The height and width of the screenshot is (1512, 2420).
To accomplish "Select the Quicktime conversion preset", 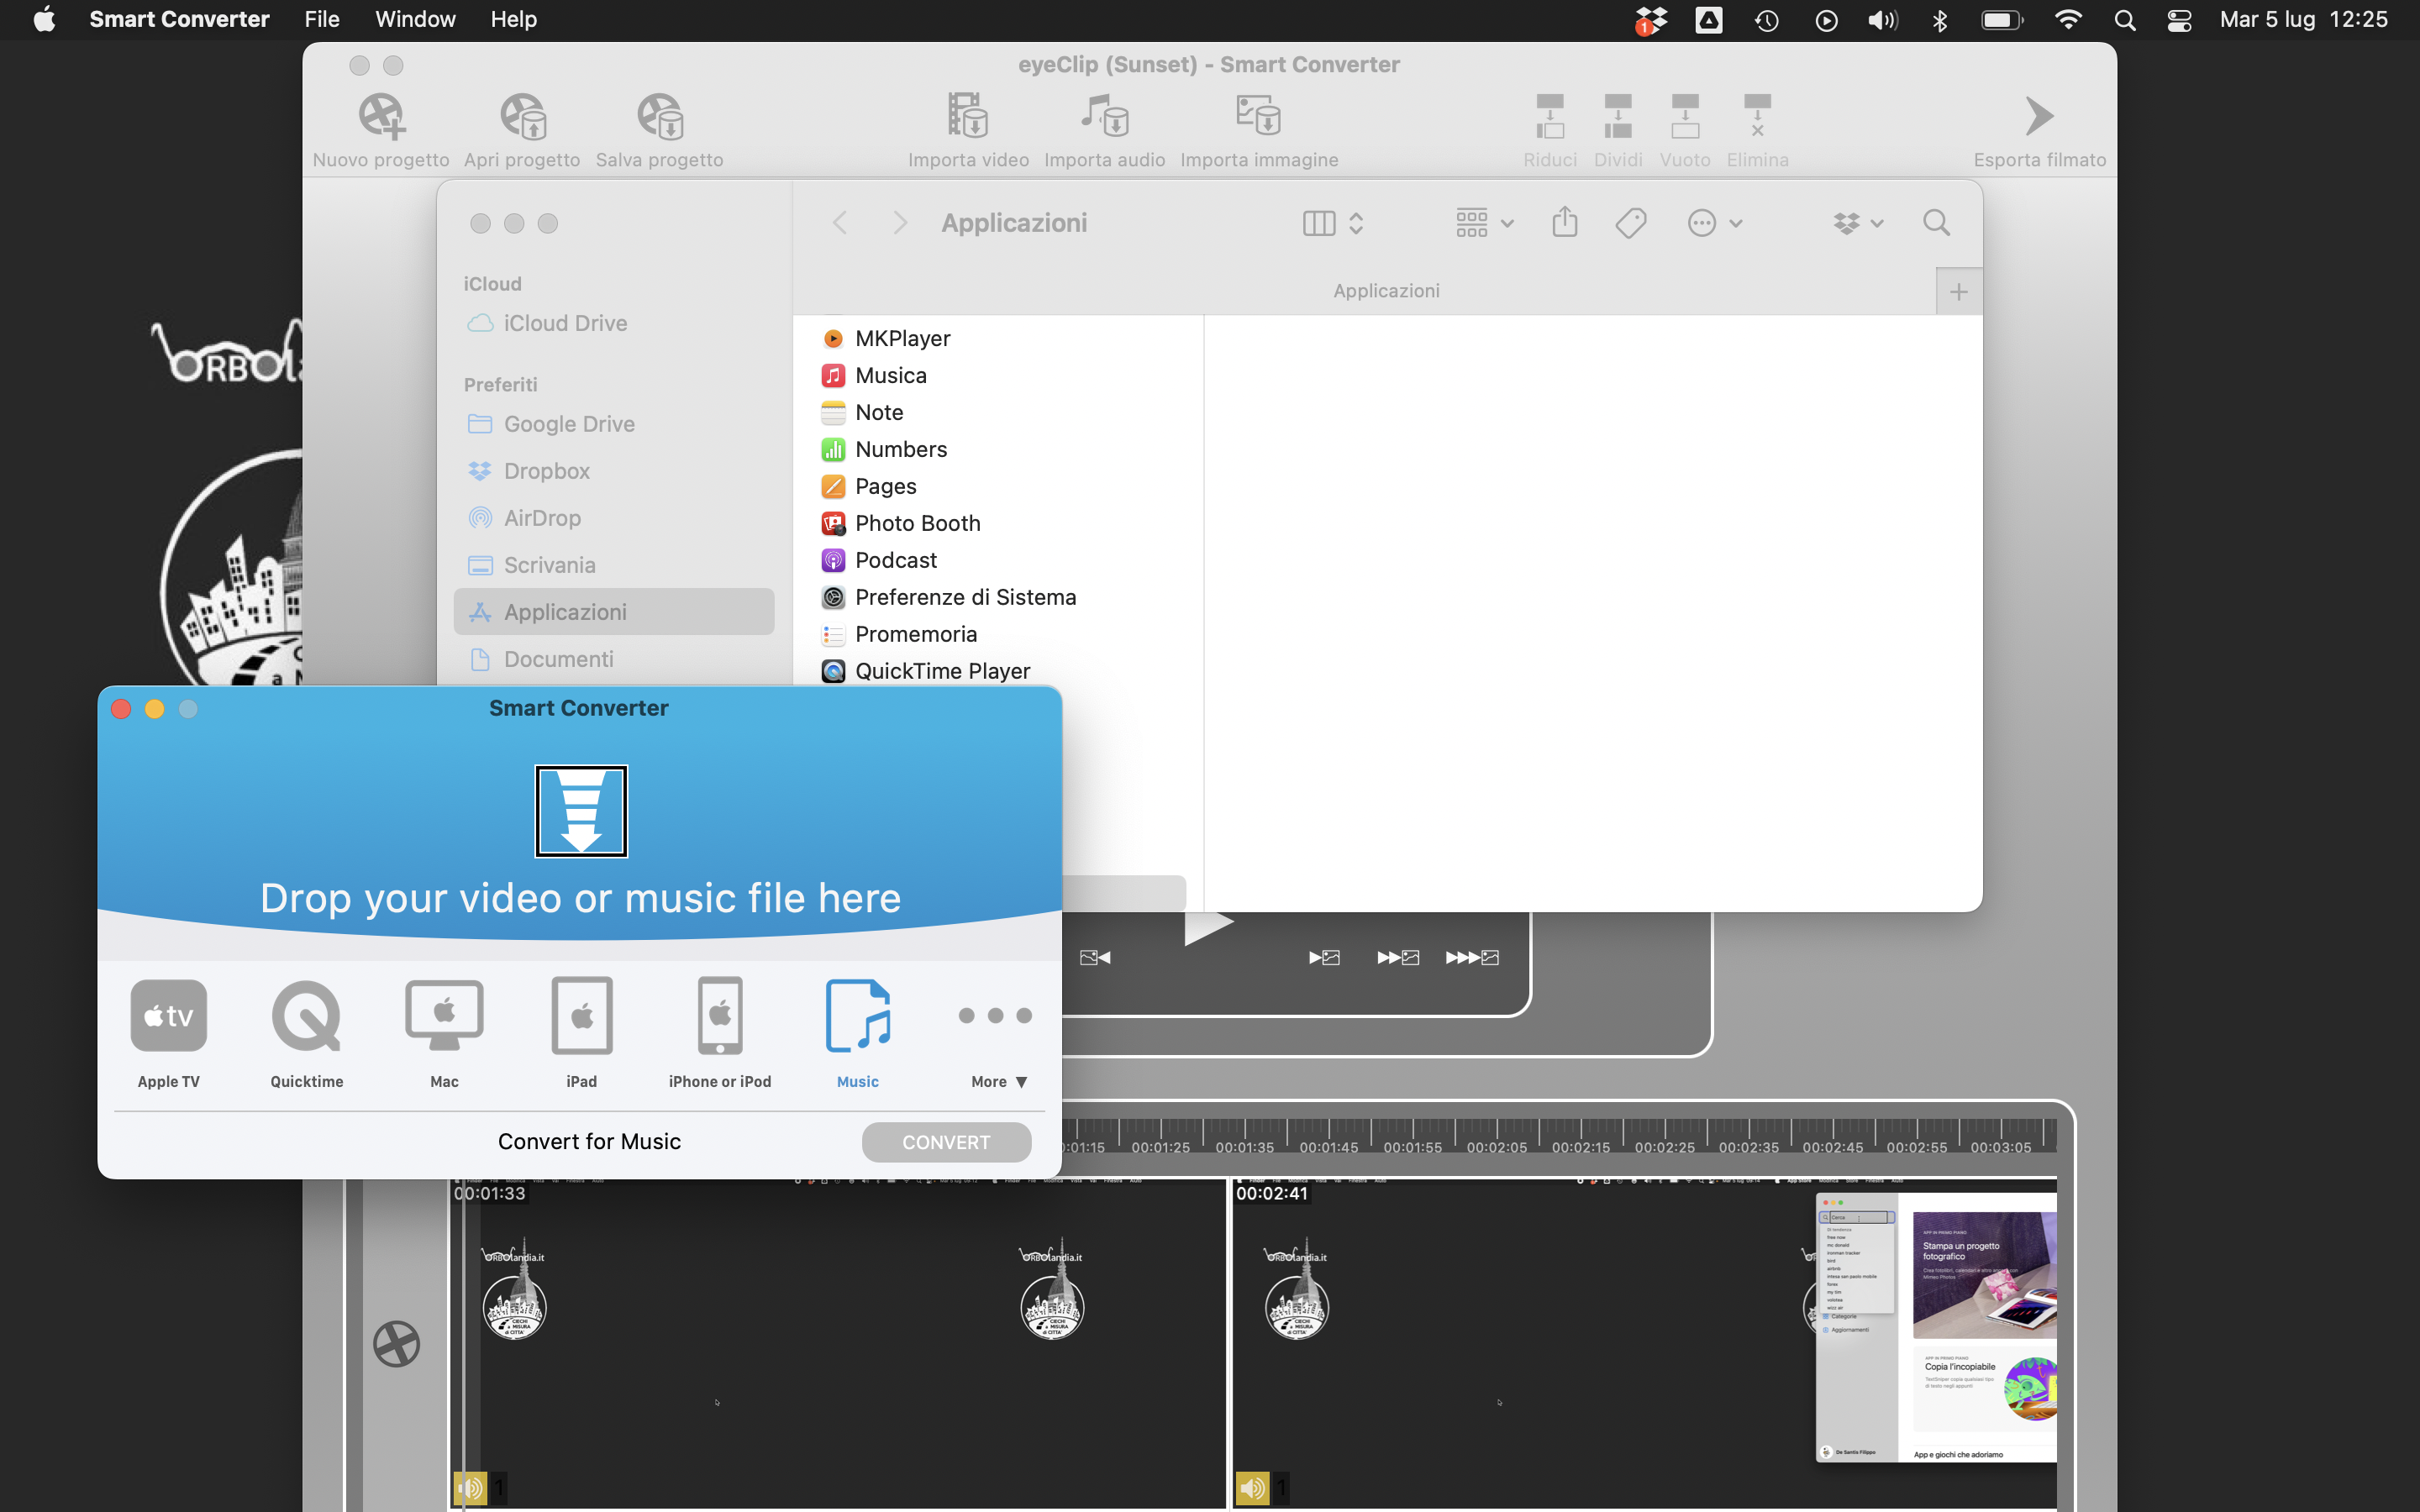I will [x=306, y=1015].
